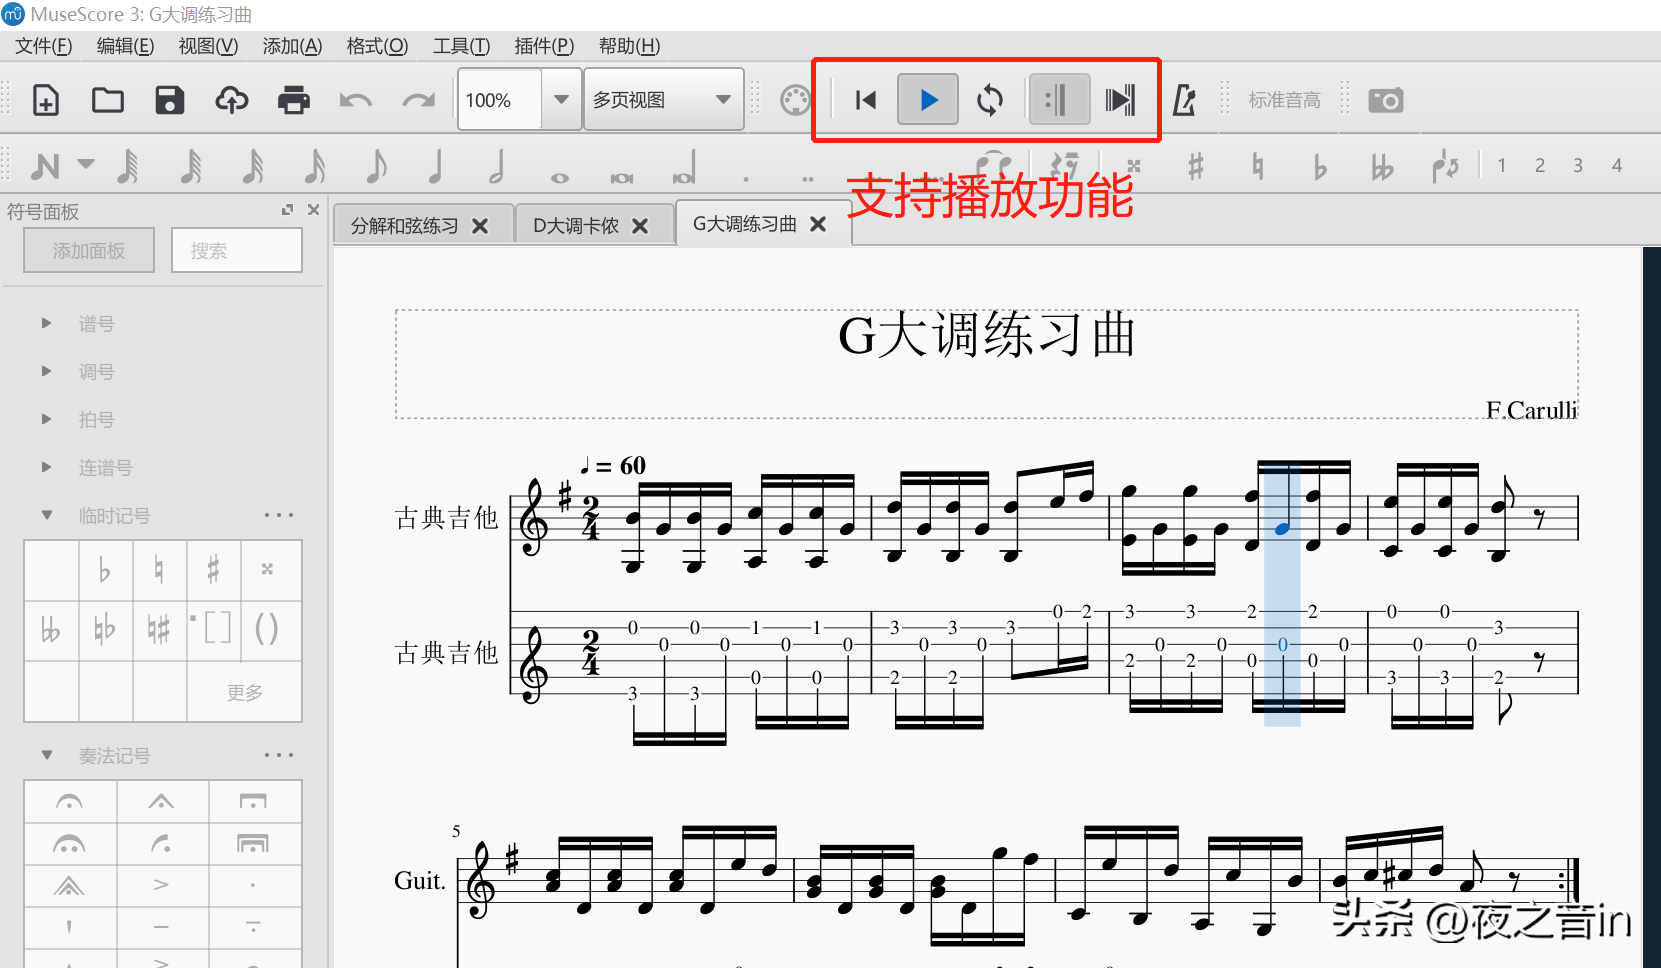Apply natural from note toolbar
The width and height of the screenshot is (1661, 968).
click(1258, 166)
